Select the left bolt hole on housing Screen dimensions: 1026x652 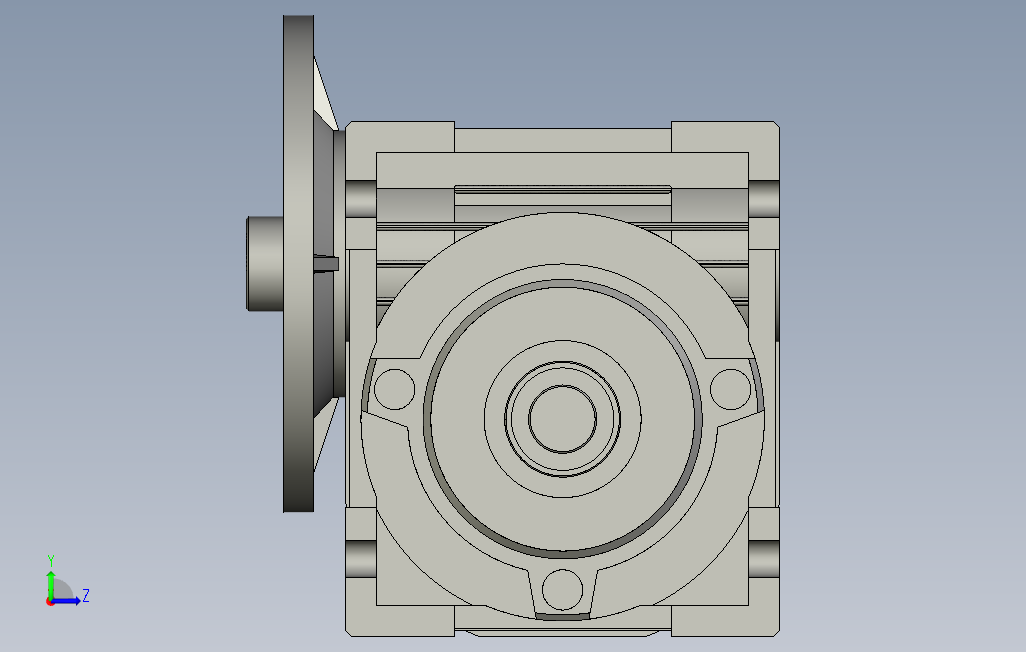pyautogui.click(x=395, y=389)
